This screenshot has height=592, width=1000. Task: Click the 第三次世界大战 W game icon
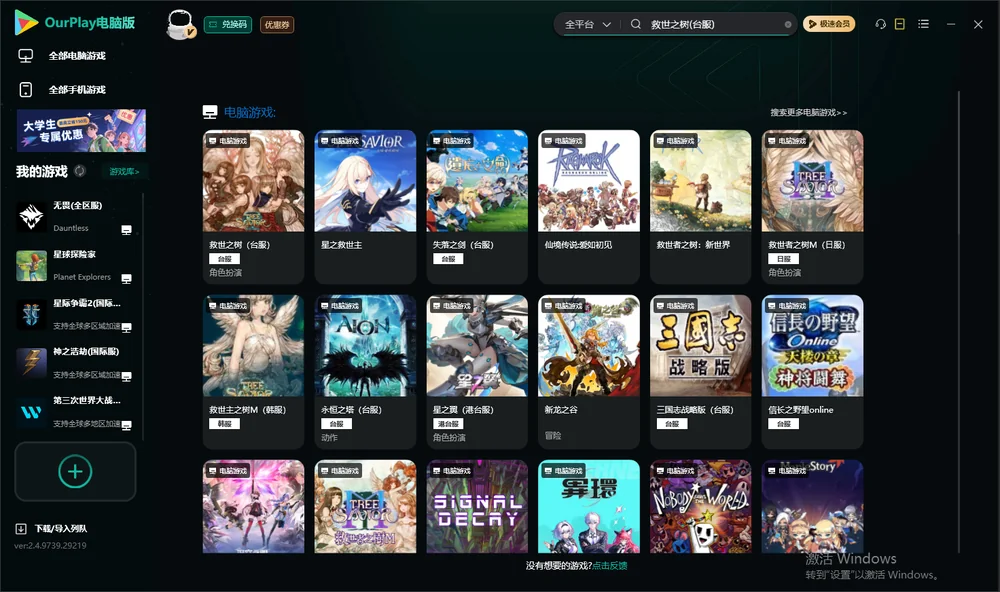pyautogui.click(x=31, y=412)
